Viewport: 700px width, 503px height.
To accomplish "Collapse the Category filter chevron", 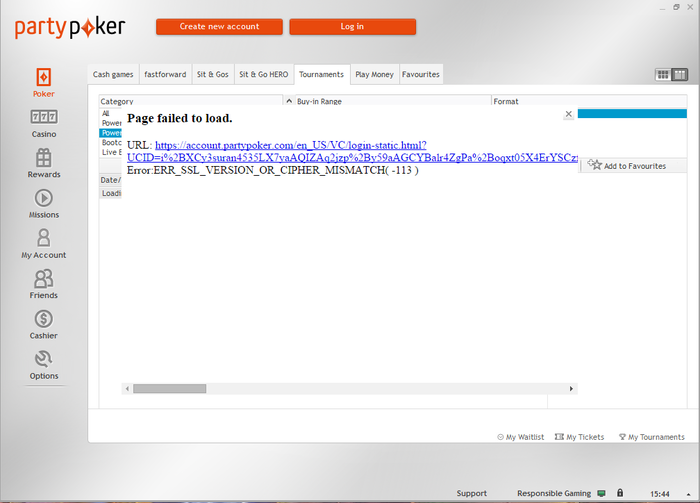I will point(289,101).
